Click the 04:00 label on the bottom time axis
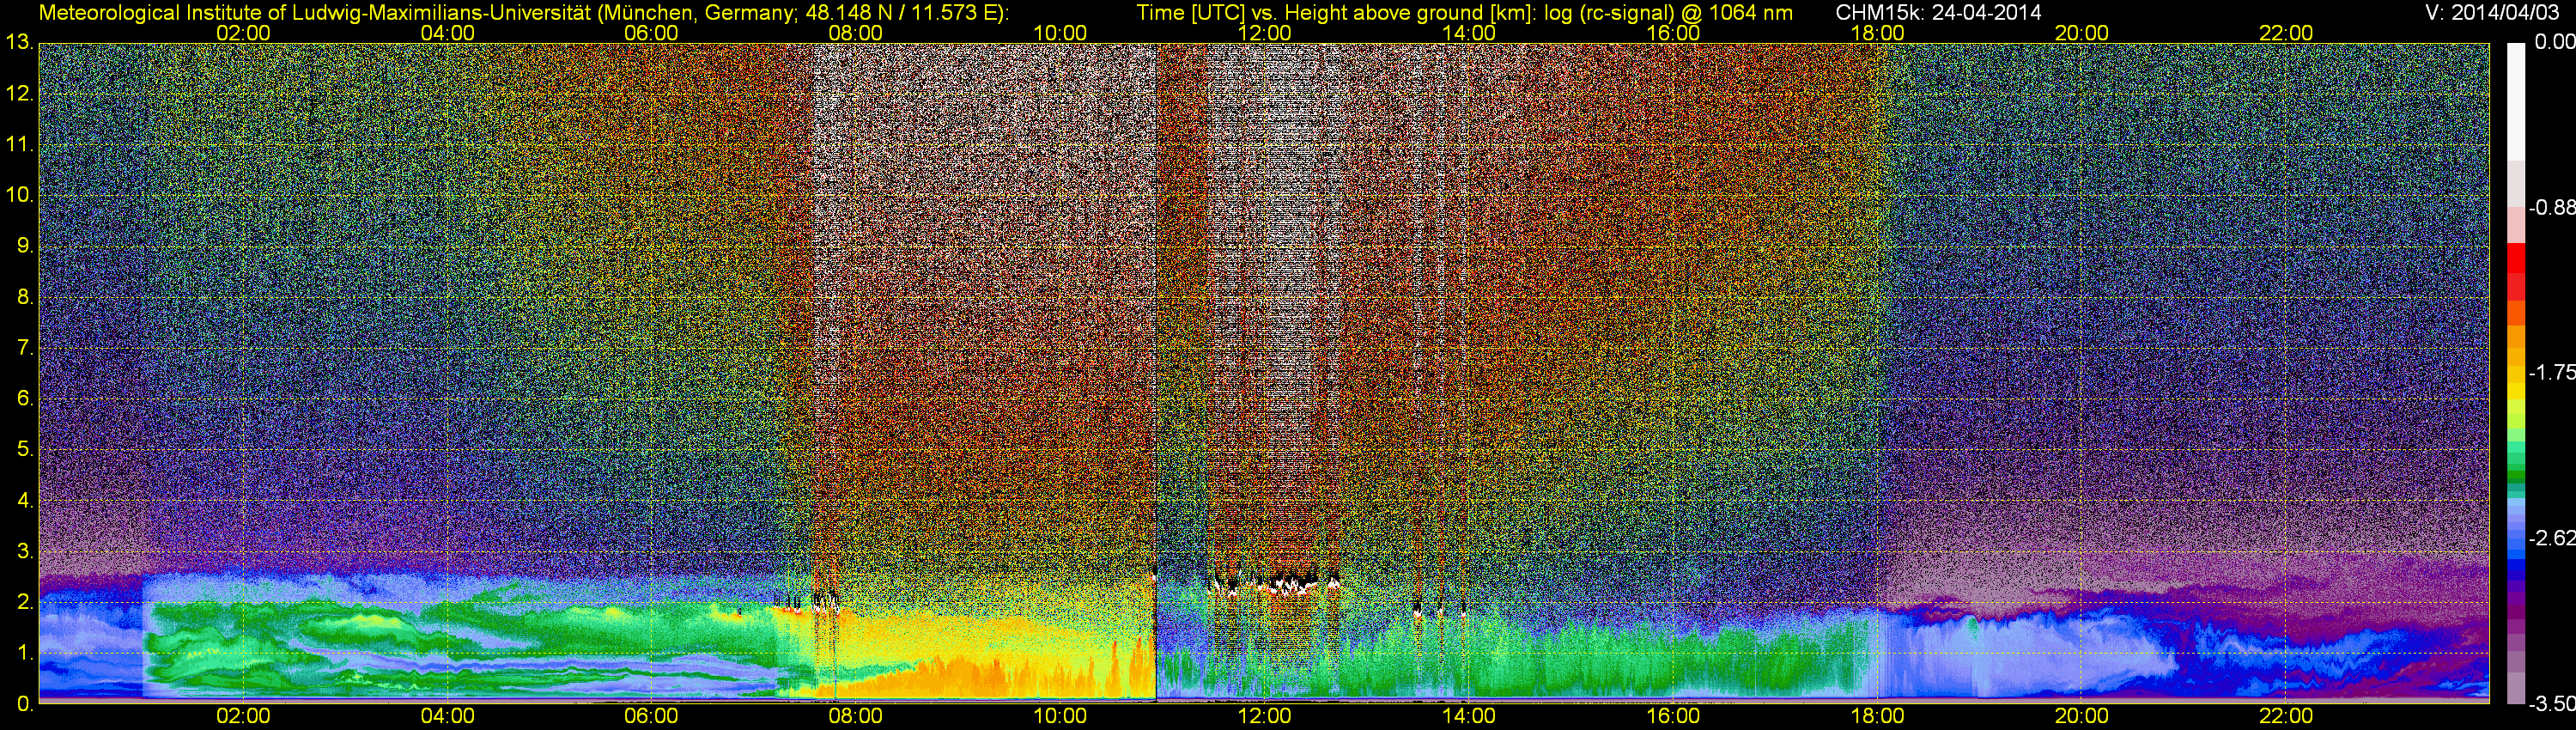Viewport: 2576px width, 730px height. [447, 716]
